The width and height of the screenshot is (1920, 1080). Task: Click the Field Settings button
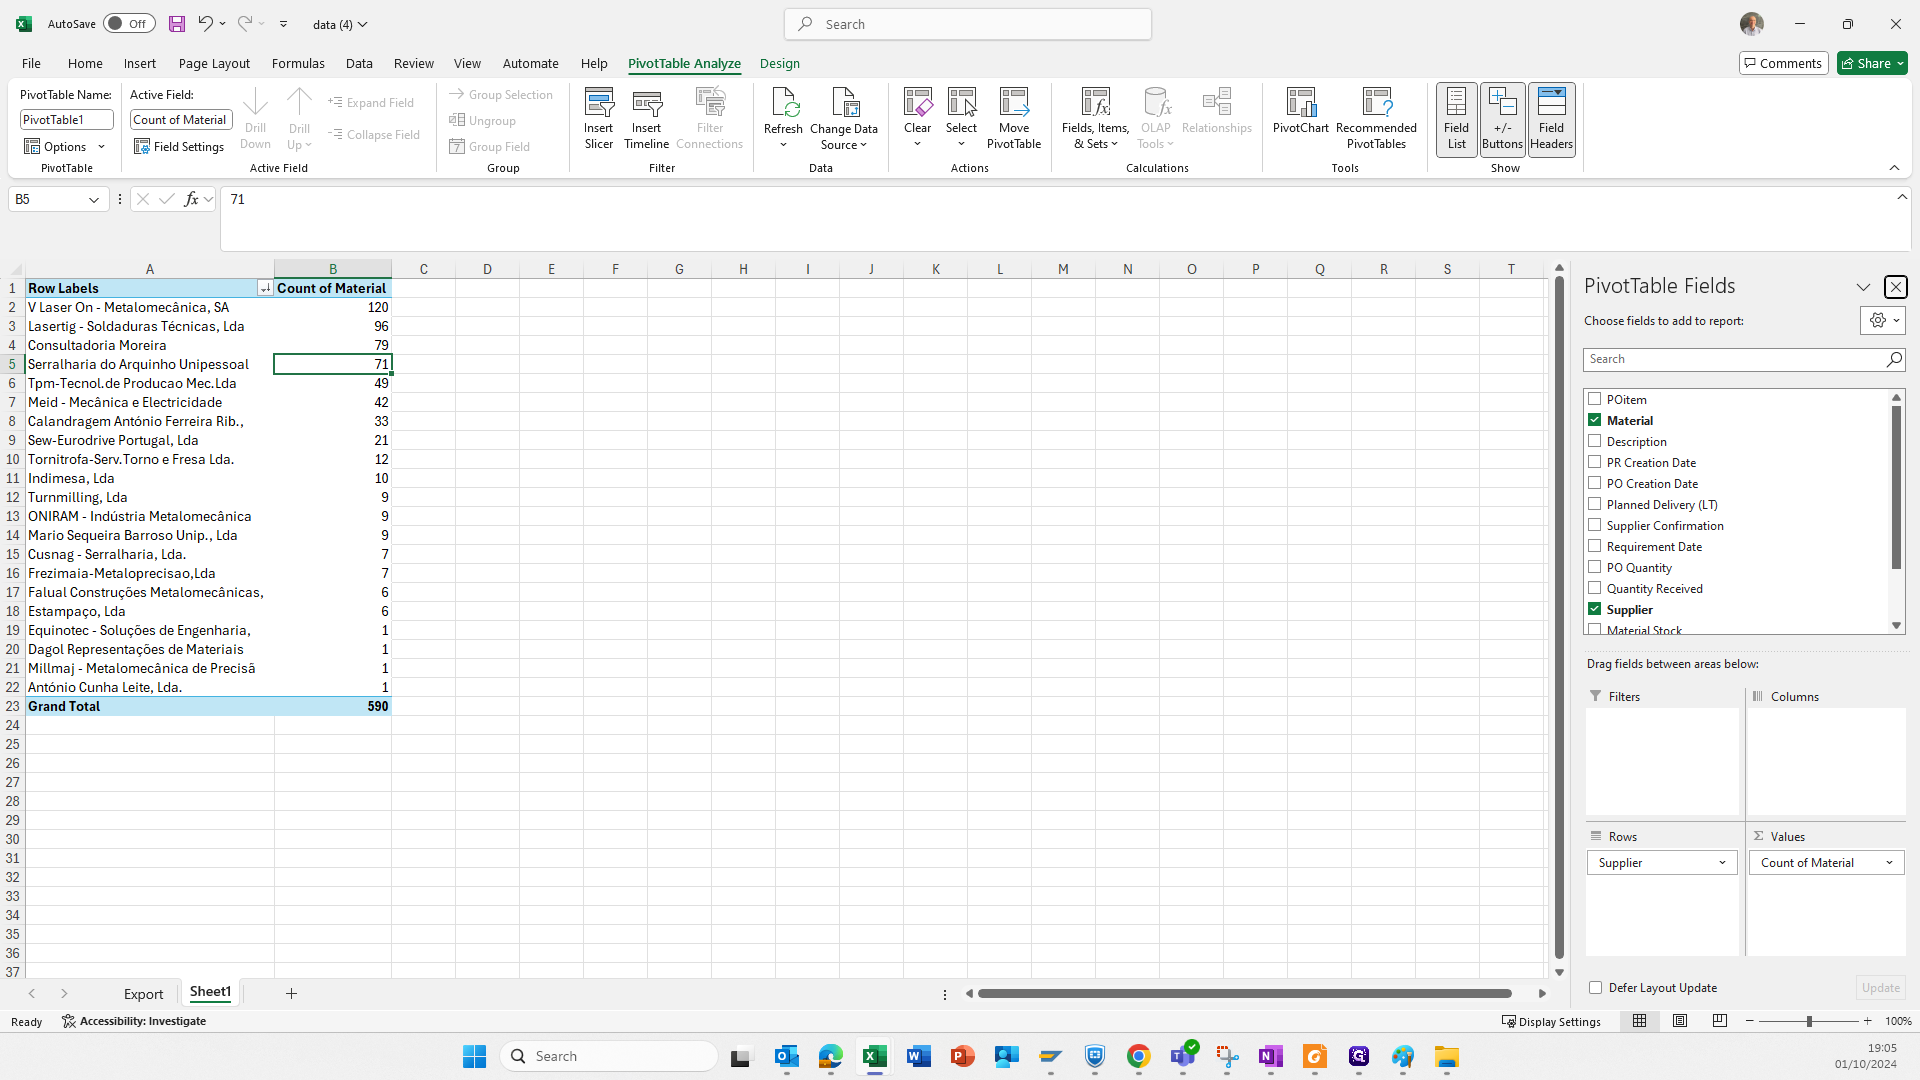179,147
